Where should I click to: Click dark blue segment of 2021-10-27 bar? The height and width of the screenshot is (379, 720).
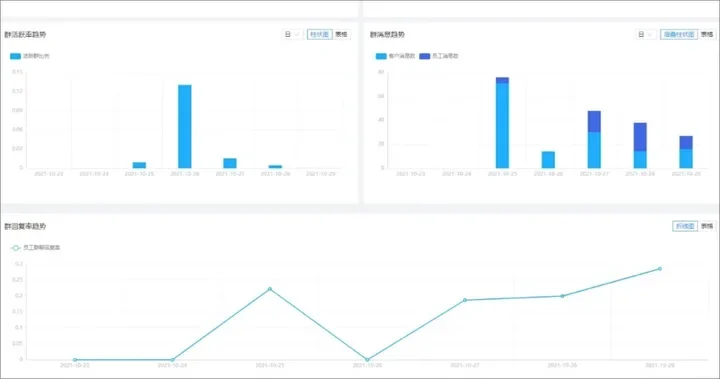594,122
